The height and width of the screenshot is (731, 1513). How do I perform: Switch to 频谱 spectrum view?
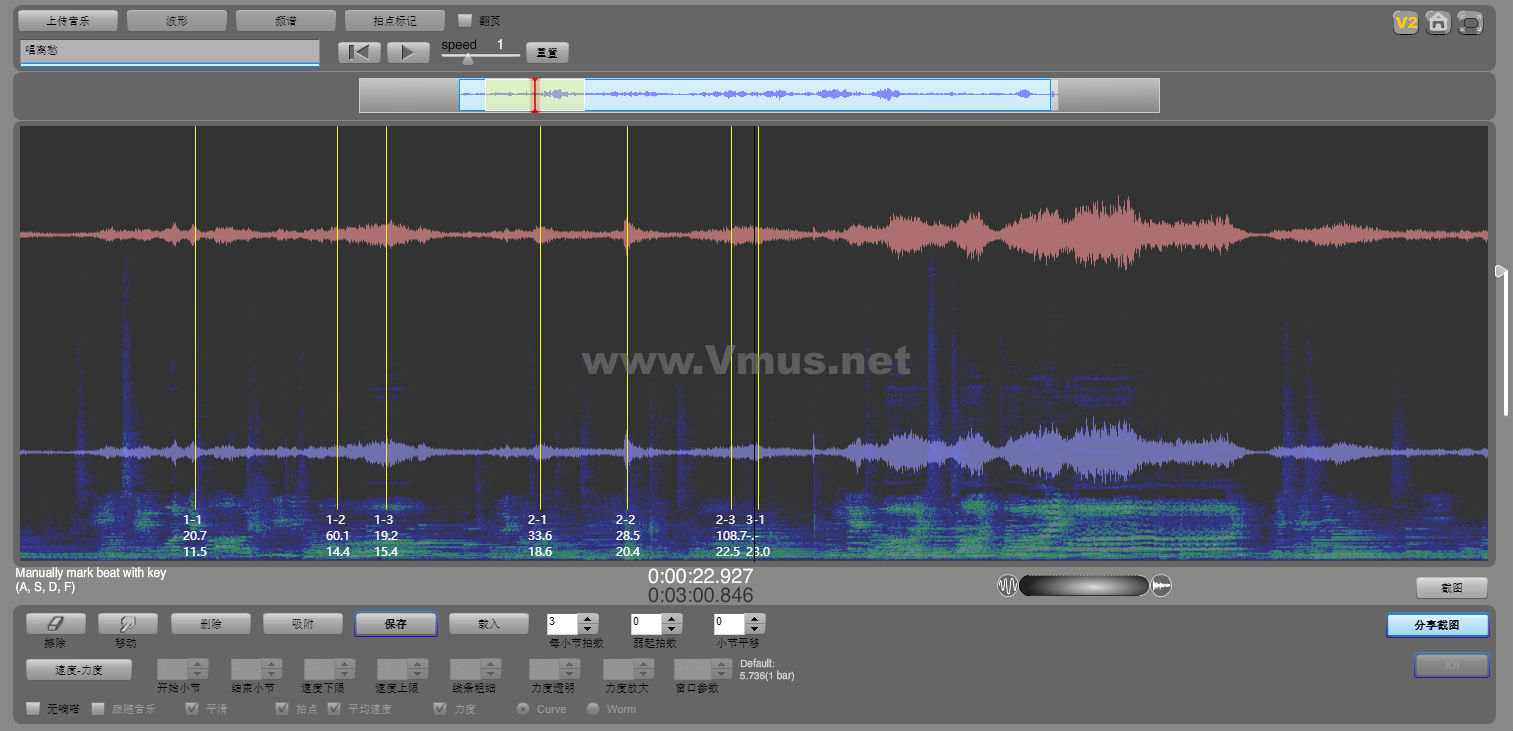pos(286,20)
